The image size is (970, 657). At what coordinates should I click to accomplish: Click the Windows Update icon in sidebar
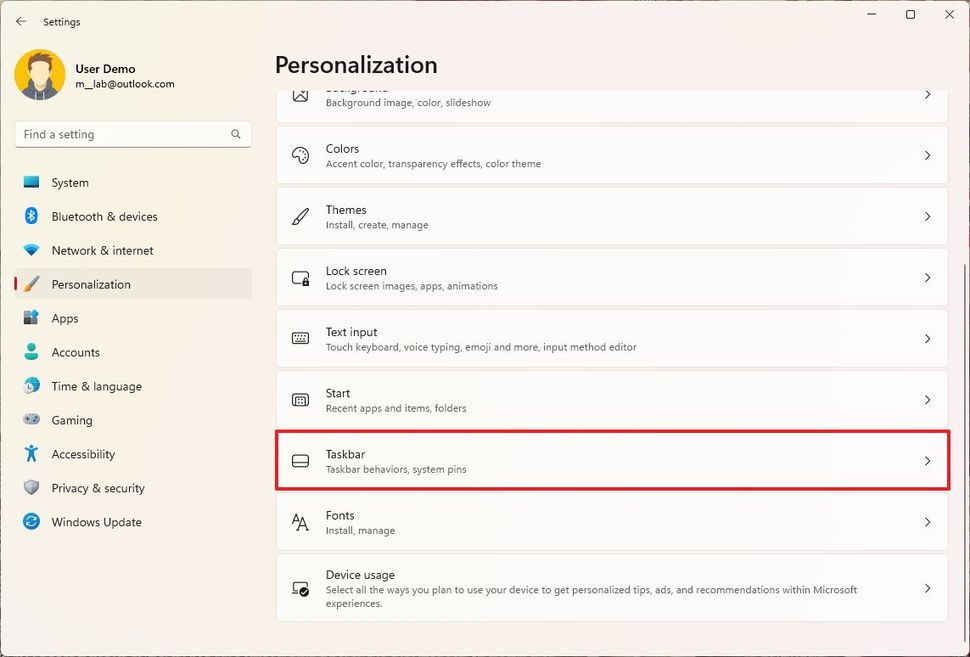31,522
